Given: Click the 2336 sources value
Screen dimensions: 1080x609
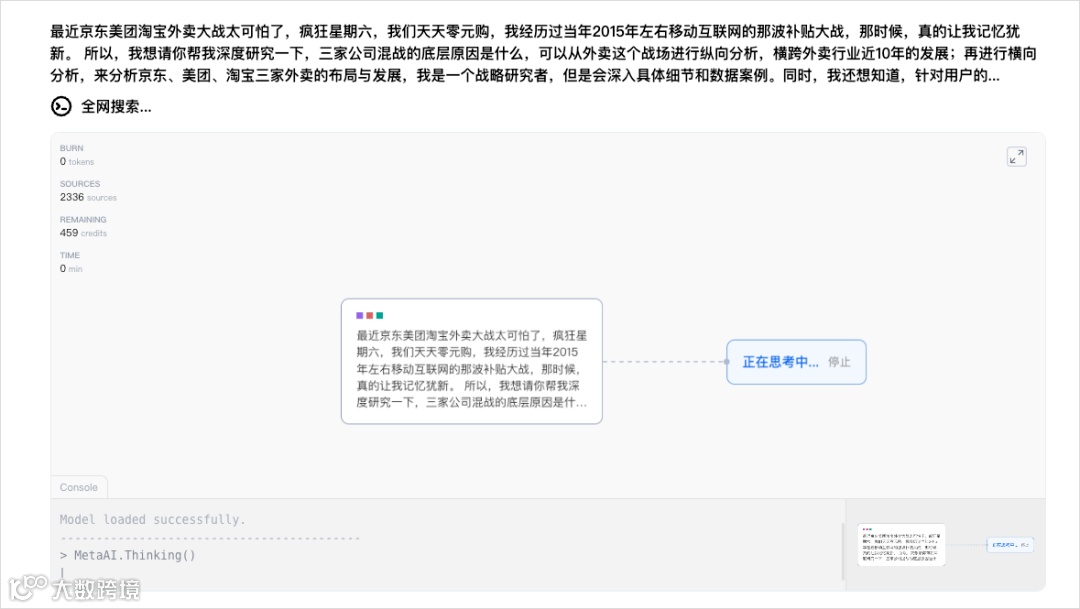Looking at the screenshot, I should click(88, 197).
